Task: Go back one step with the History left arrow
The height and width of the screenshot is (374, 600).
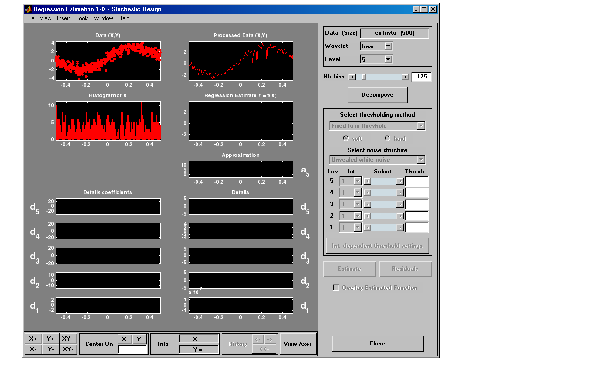Action: (258, 339)
